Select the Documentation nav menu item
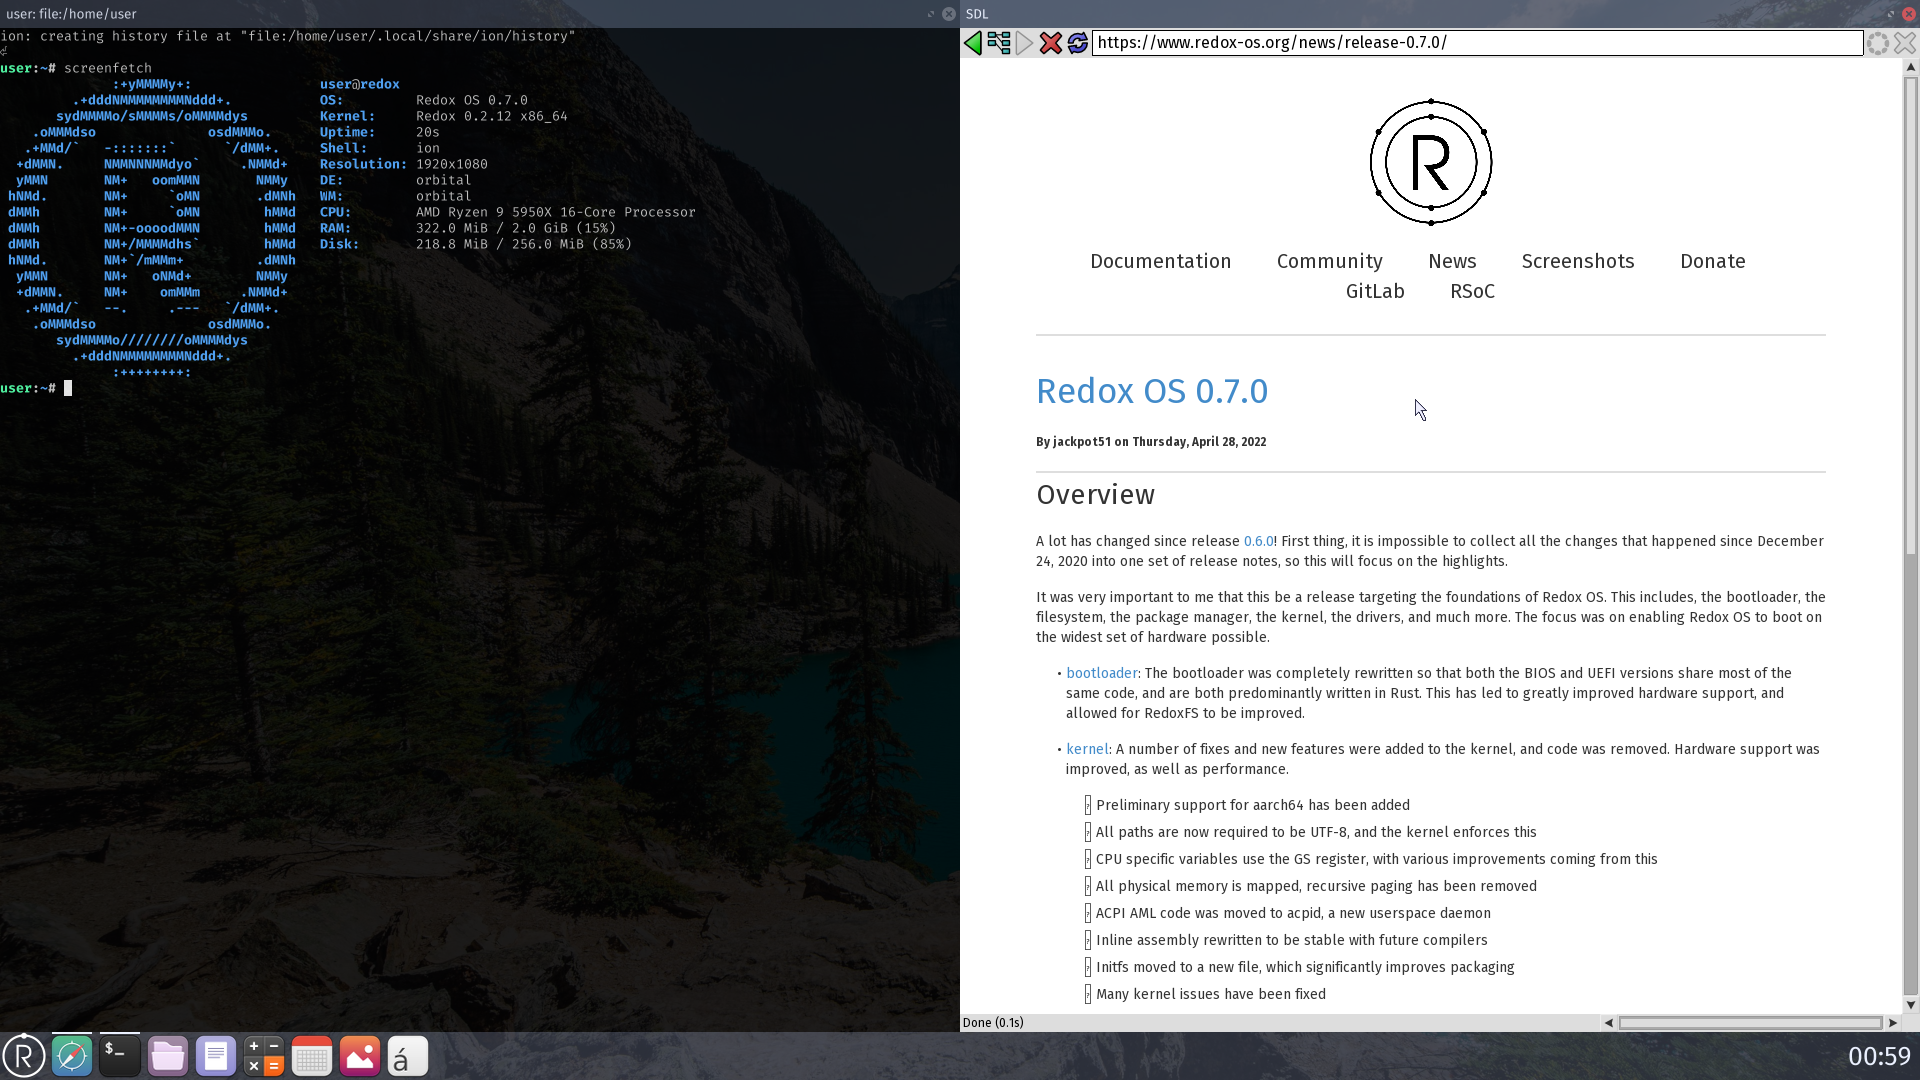The height and width of the screenshot is (1080, 1920). pos(1160,261)
